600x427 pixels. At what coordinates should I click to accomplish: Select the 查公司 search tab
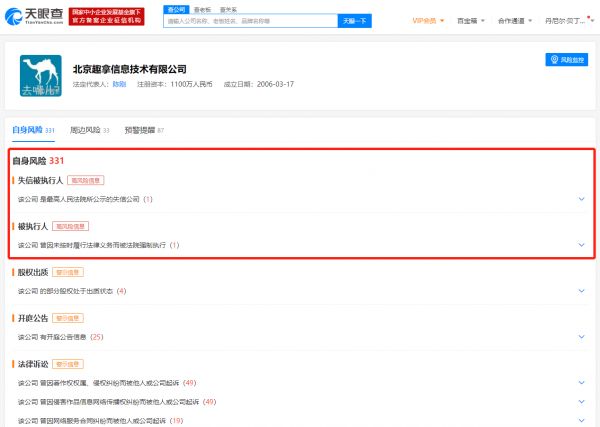tap(176, 8)
